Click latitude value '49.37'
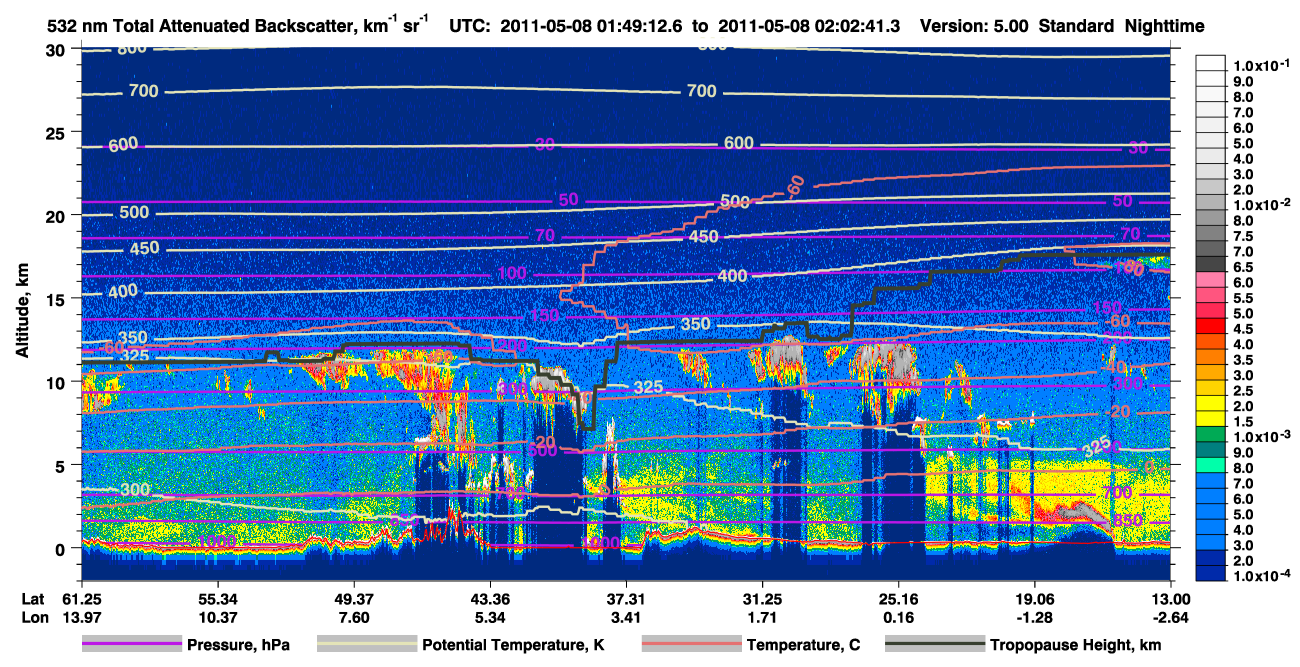 tap(353, 598)
